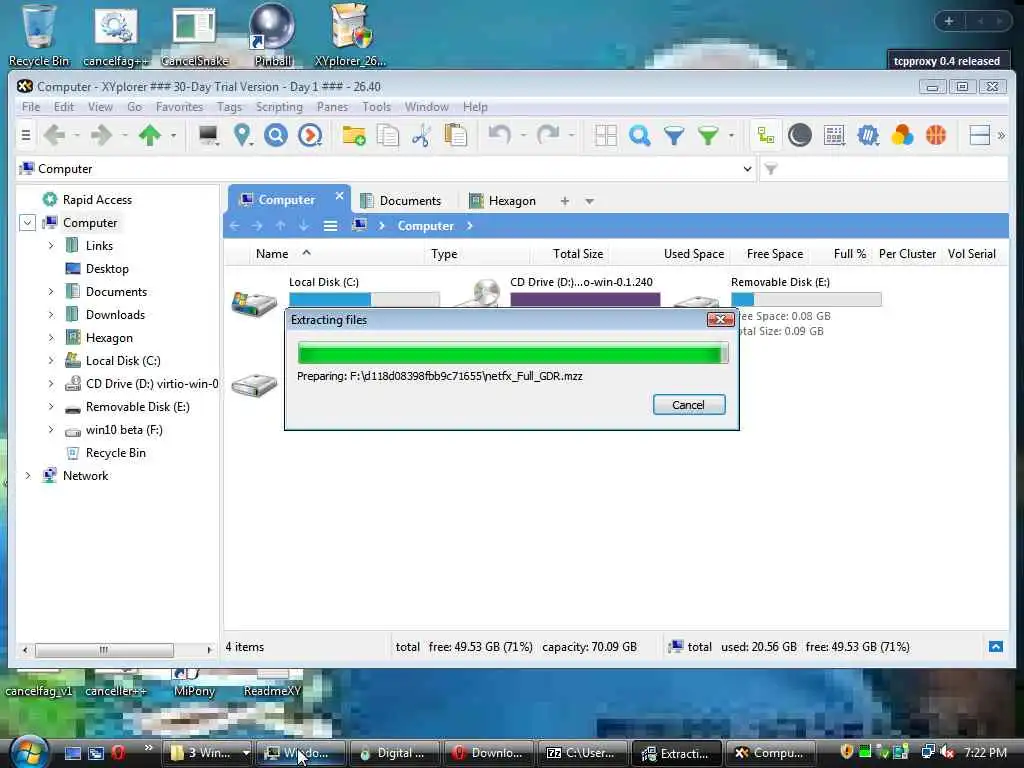The width and height of the screenshot is (1024, 768).
Task: Open the Favorites menu
Action: (x=179, y=106)
